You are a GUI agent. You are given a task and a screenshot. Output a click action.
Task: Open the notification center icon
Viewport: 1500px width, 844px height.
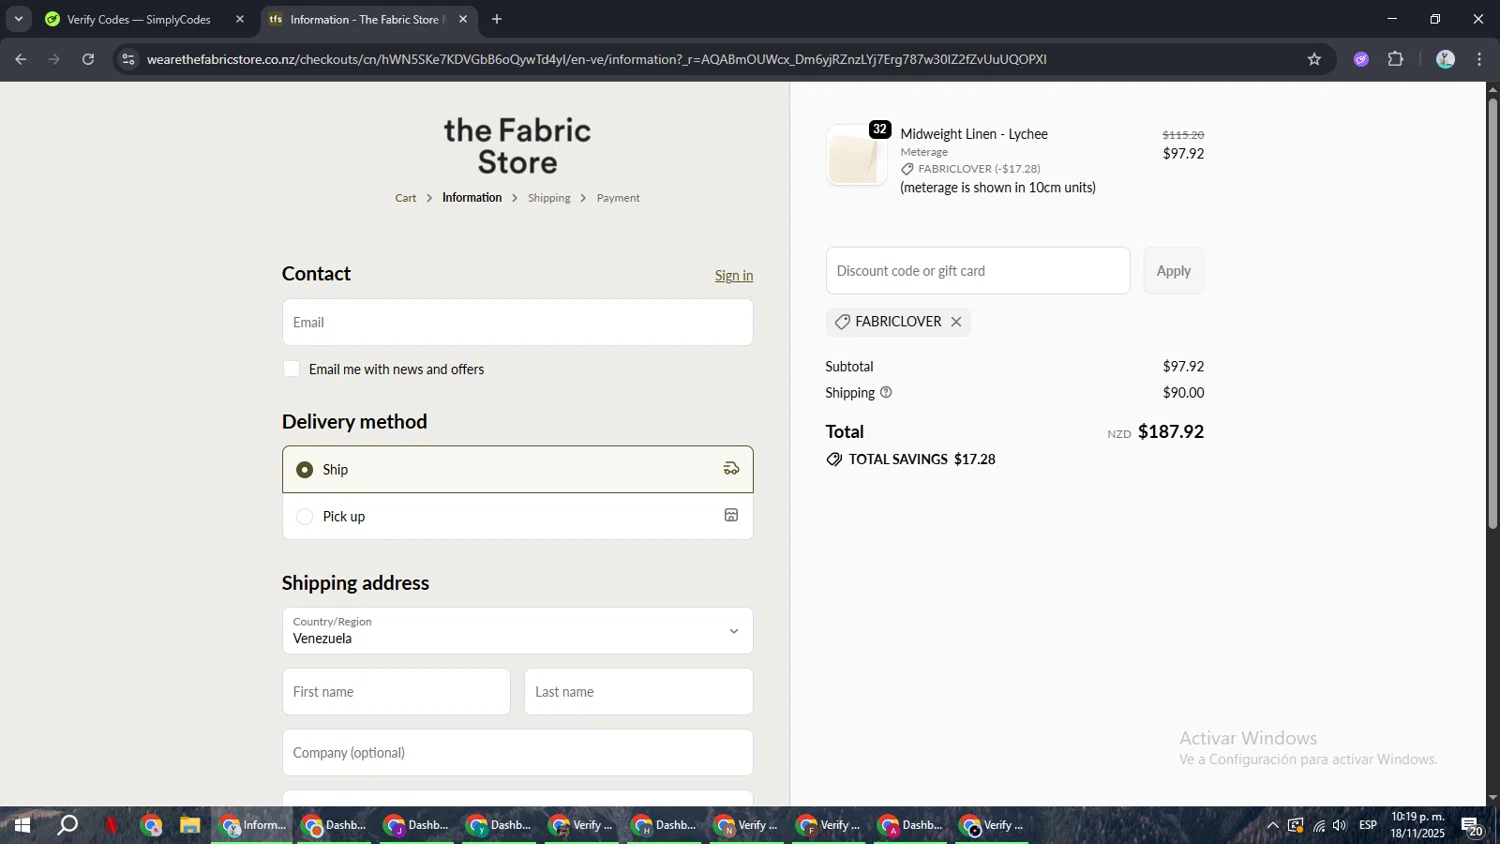pos(1472,826)
